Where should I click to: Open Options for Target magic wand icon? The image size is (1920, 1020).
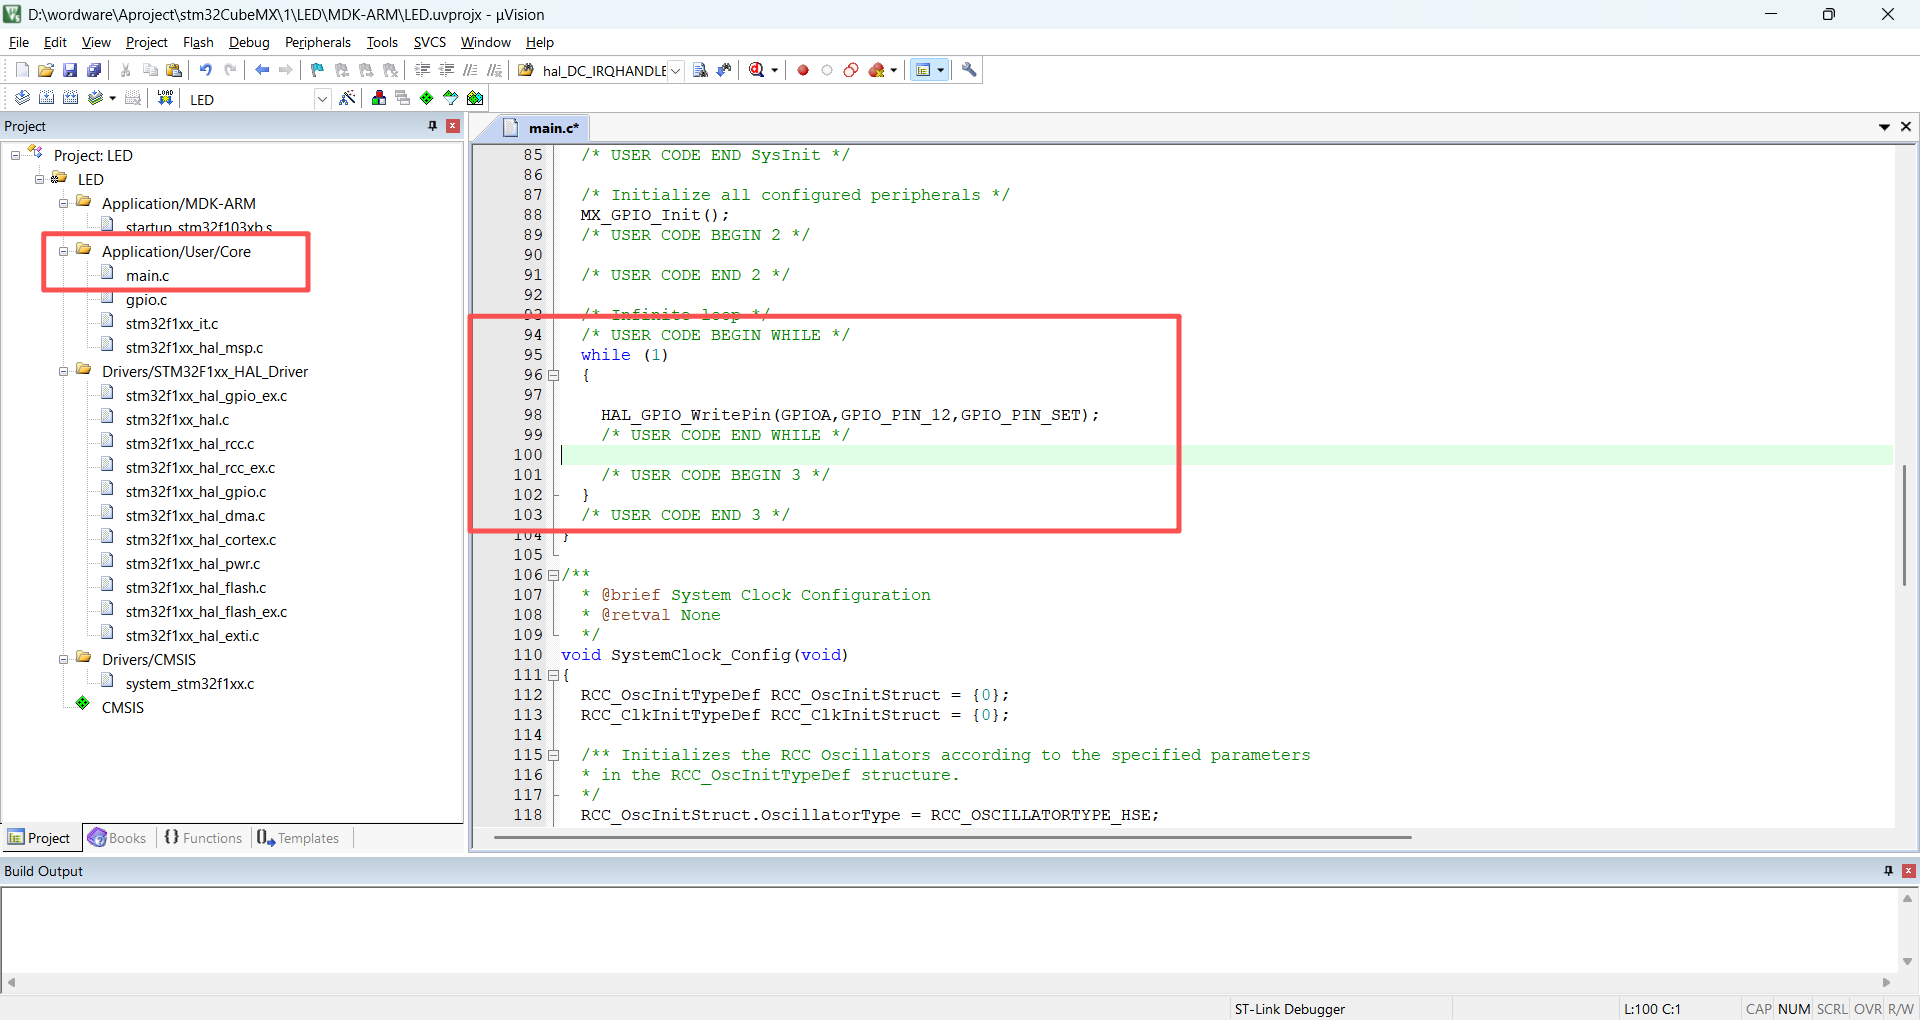coord(347,98)
